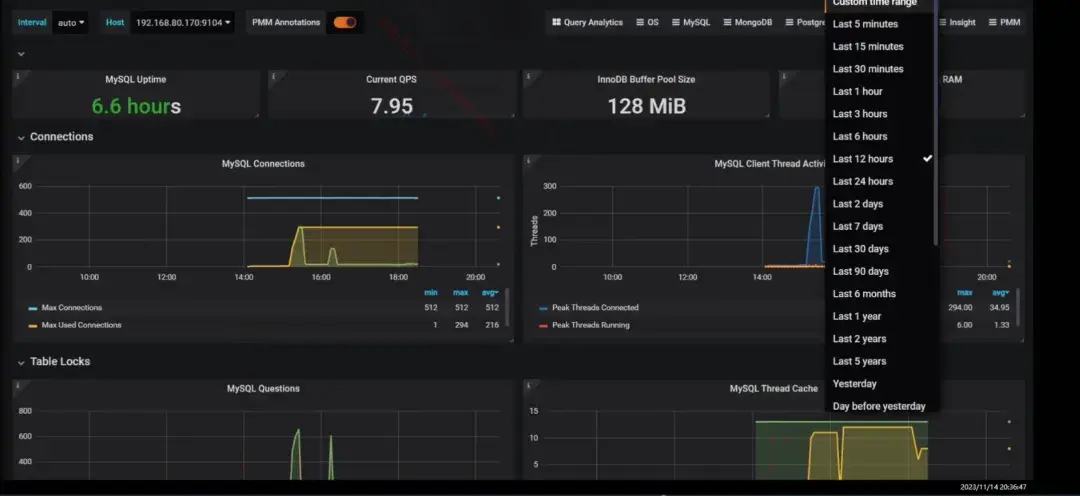This screenshot has width=1080, height=496.
Task: Sort MySQL Connections legend by min
Action: (431, 293)
